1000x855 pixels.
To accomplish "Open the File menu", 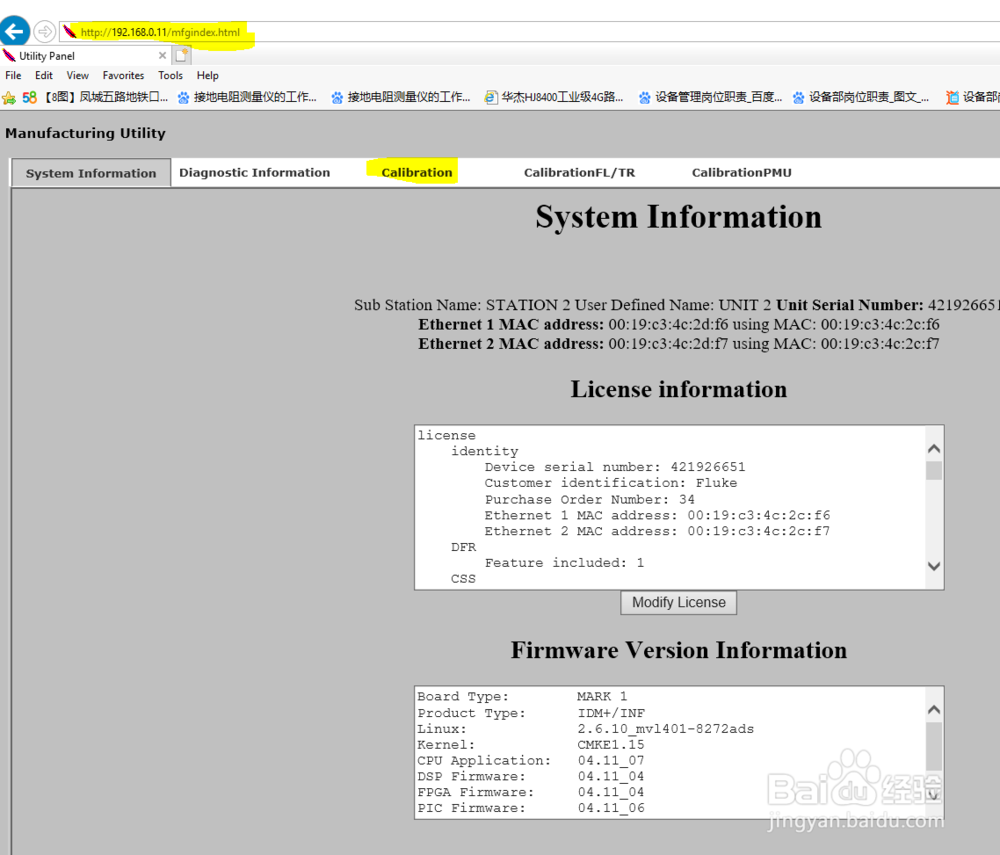I will coord(13,75).
